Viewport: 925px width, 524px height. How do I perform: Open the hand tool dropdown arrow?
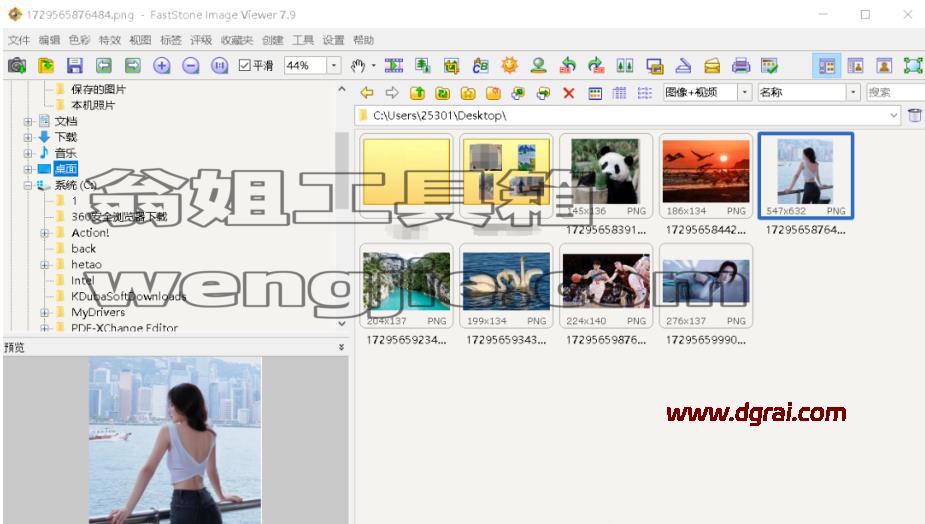tap(373, 66)
